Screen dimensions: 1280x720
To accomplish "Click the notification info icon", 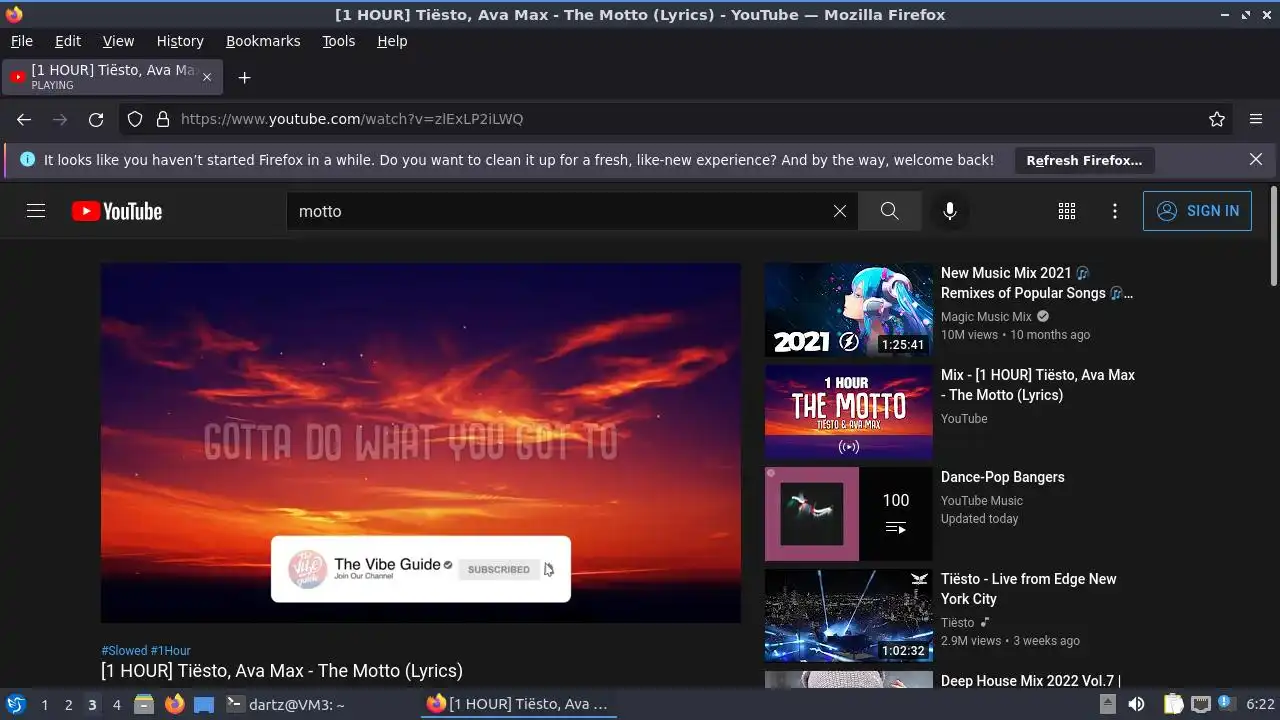I will tap(27, 159).
